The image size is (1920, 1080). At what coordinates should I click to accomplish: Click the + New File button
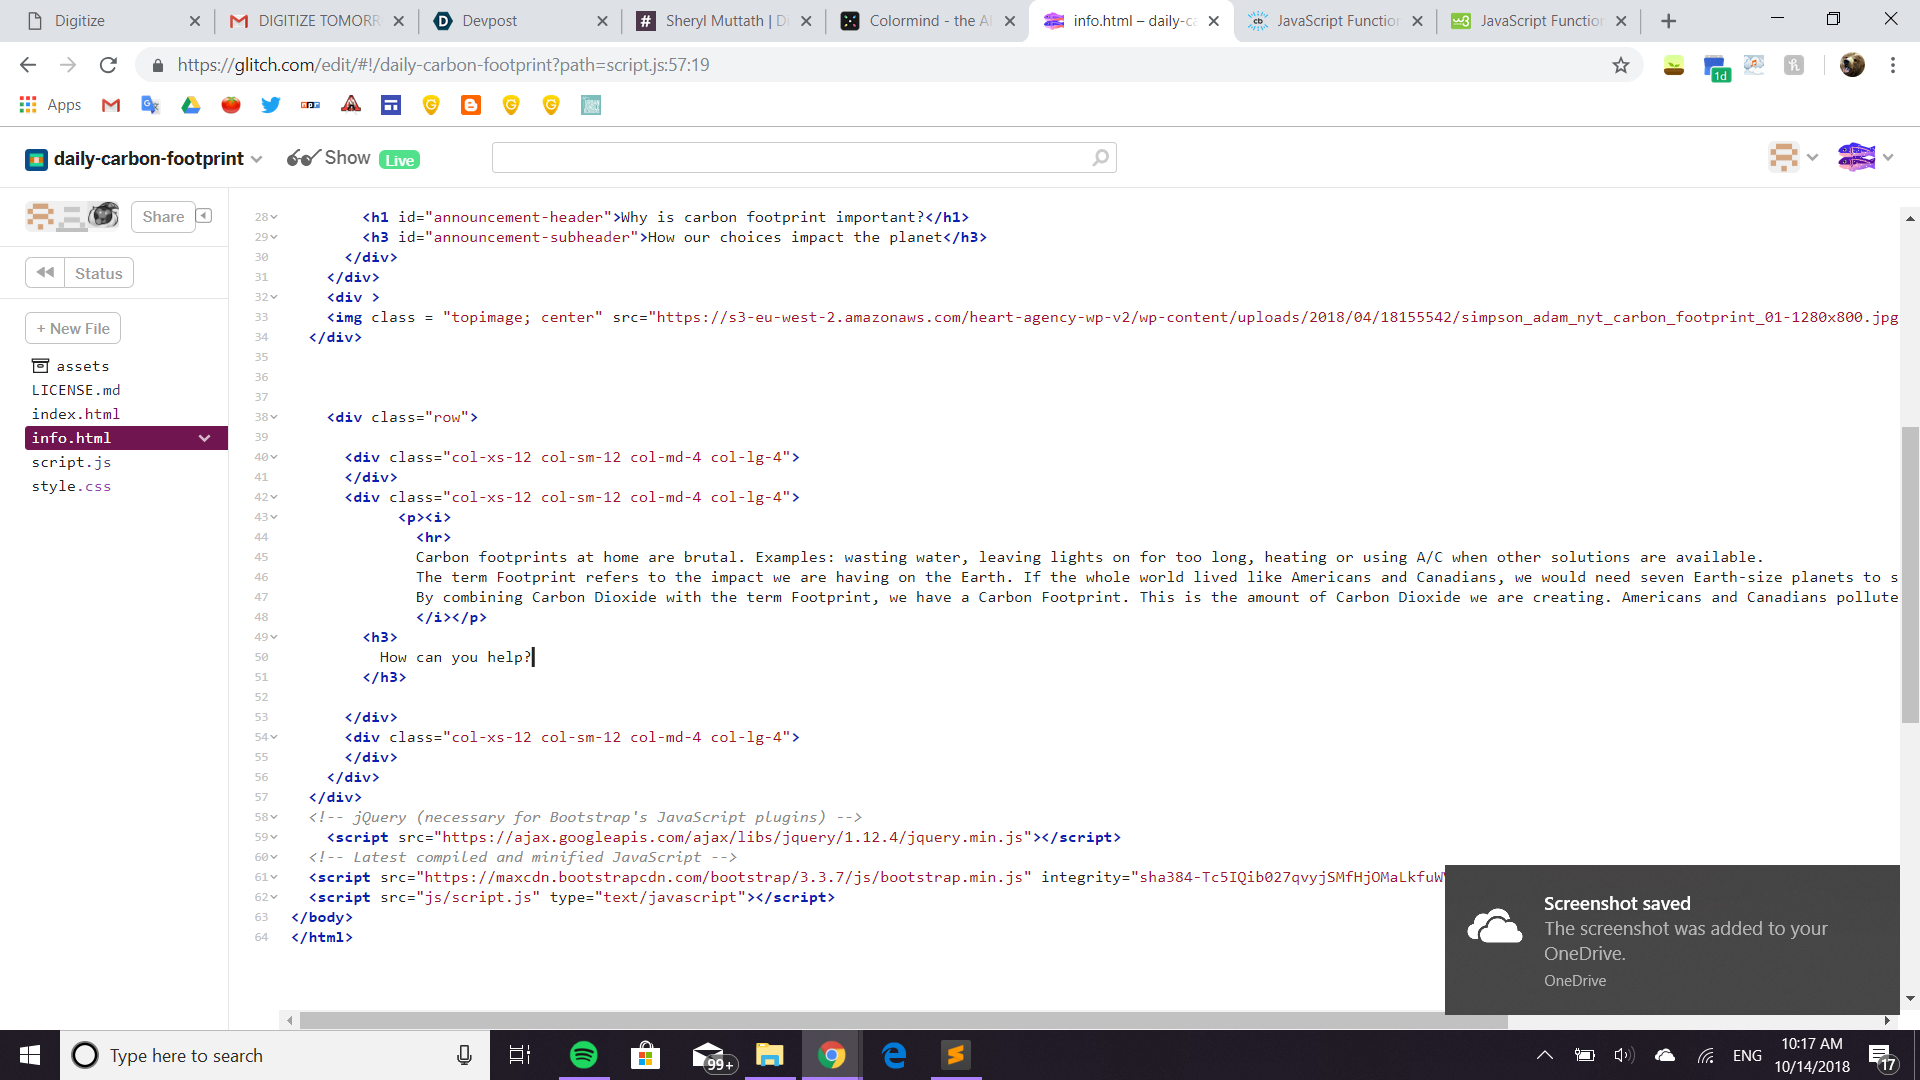73,328
